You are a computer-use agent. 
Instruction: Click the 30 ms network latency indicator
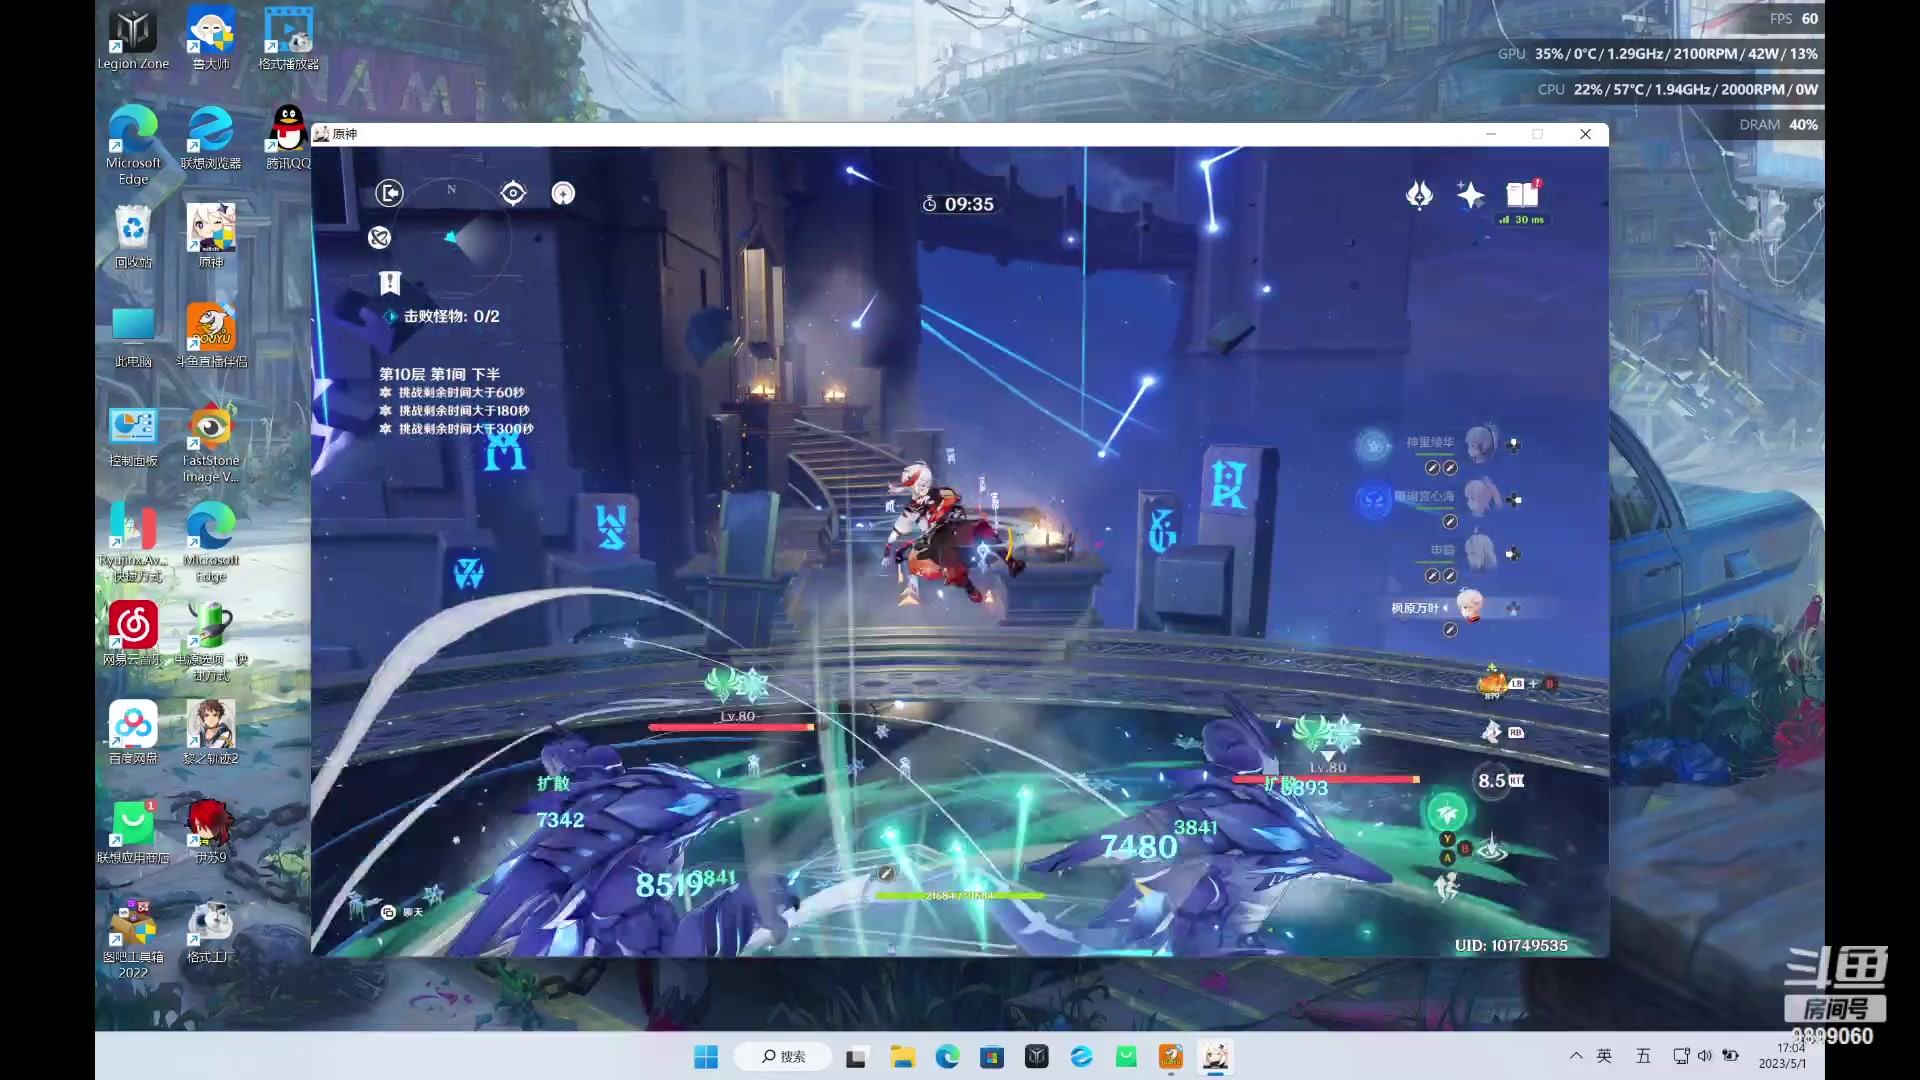tap(1522, 220)
